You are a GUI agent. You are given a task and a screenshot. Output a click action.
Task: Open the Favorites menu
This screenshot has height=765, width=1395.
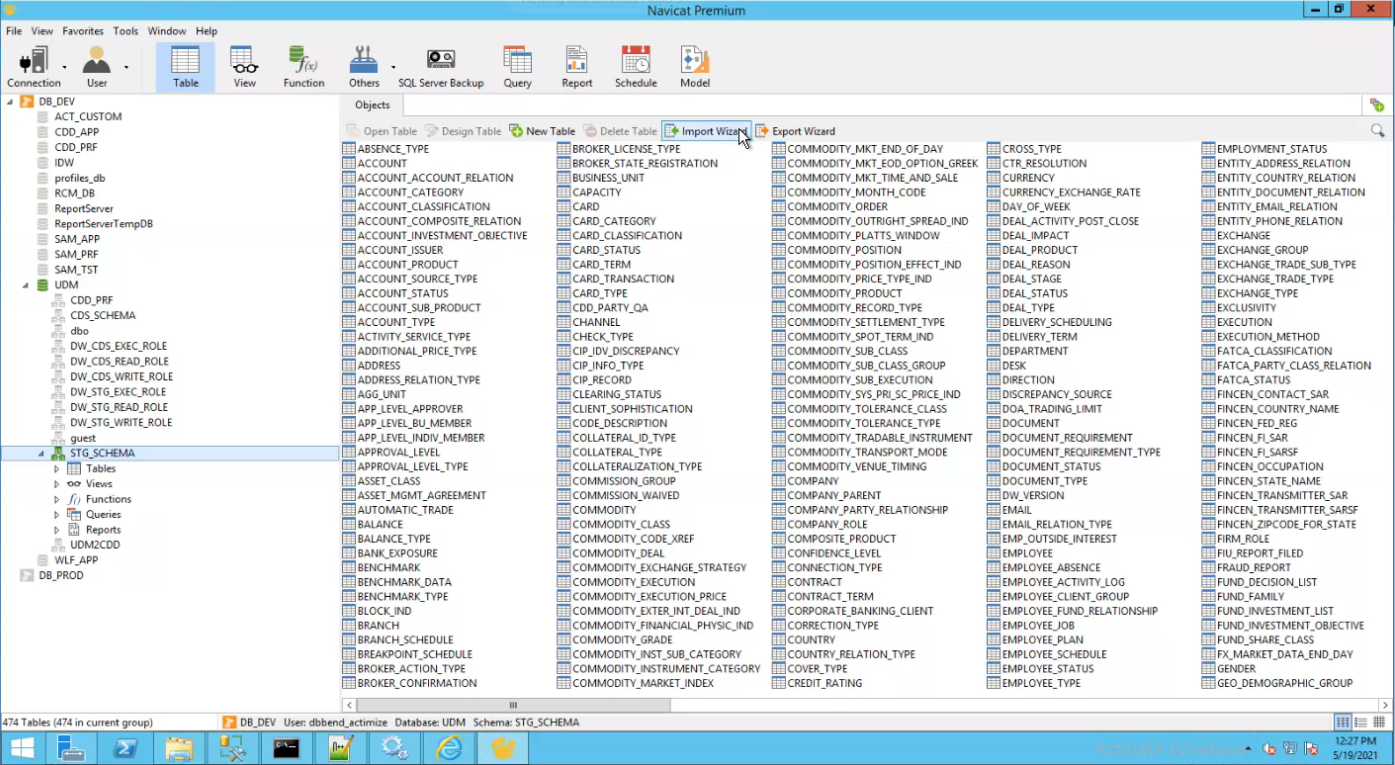tap(83, 31)
